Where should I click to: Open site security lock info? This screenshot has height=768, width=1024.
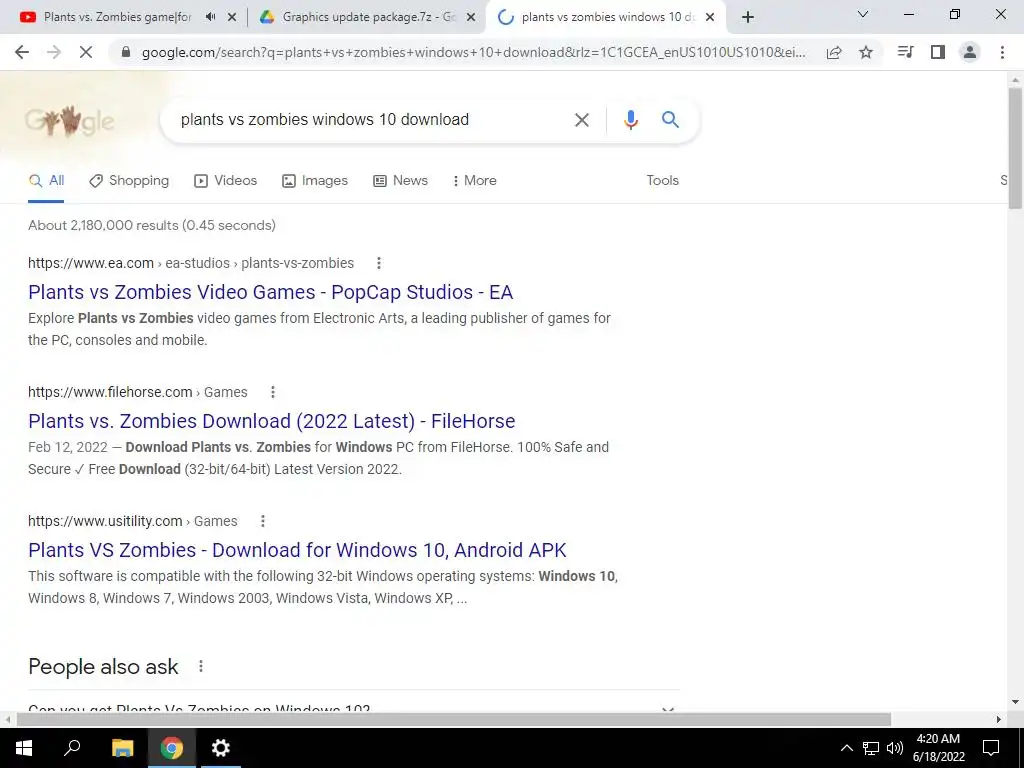[x=126, y=53]
